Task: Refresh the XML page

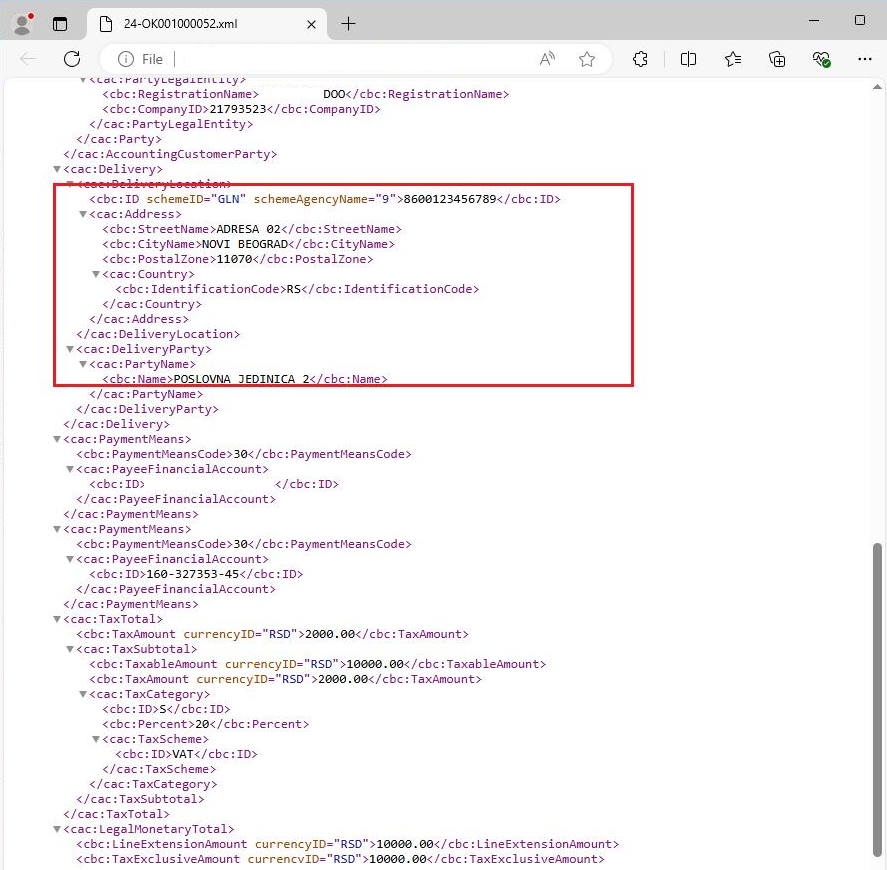Action: pos(73,59)
